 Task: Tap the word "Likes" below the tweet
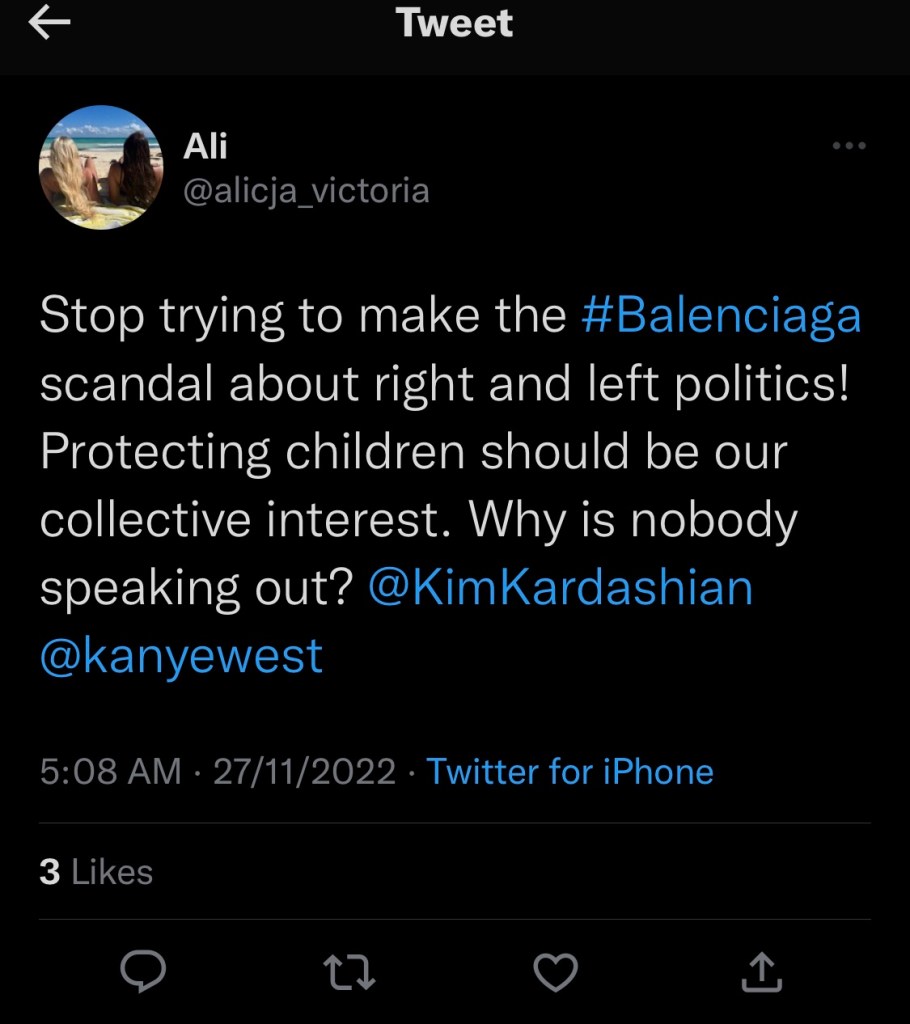pyautogui.click(x=113, y=872)
